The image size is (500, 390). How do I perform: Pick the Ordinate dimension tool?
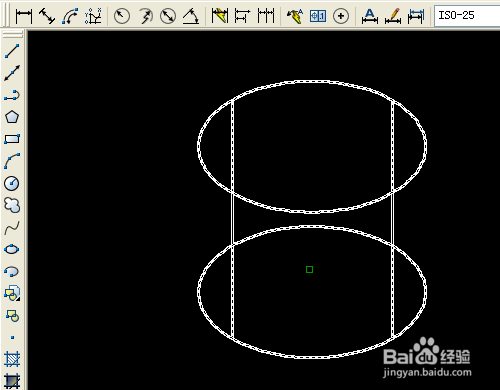point(93,16)
